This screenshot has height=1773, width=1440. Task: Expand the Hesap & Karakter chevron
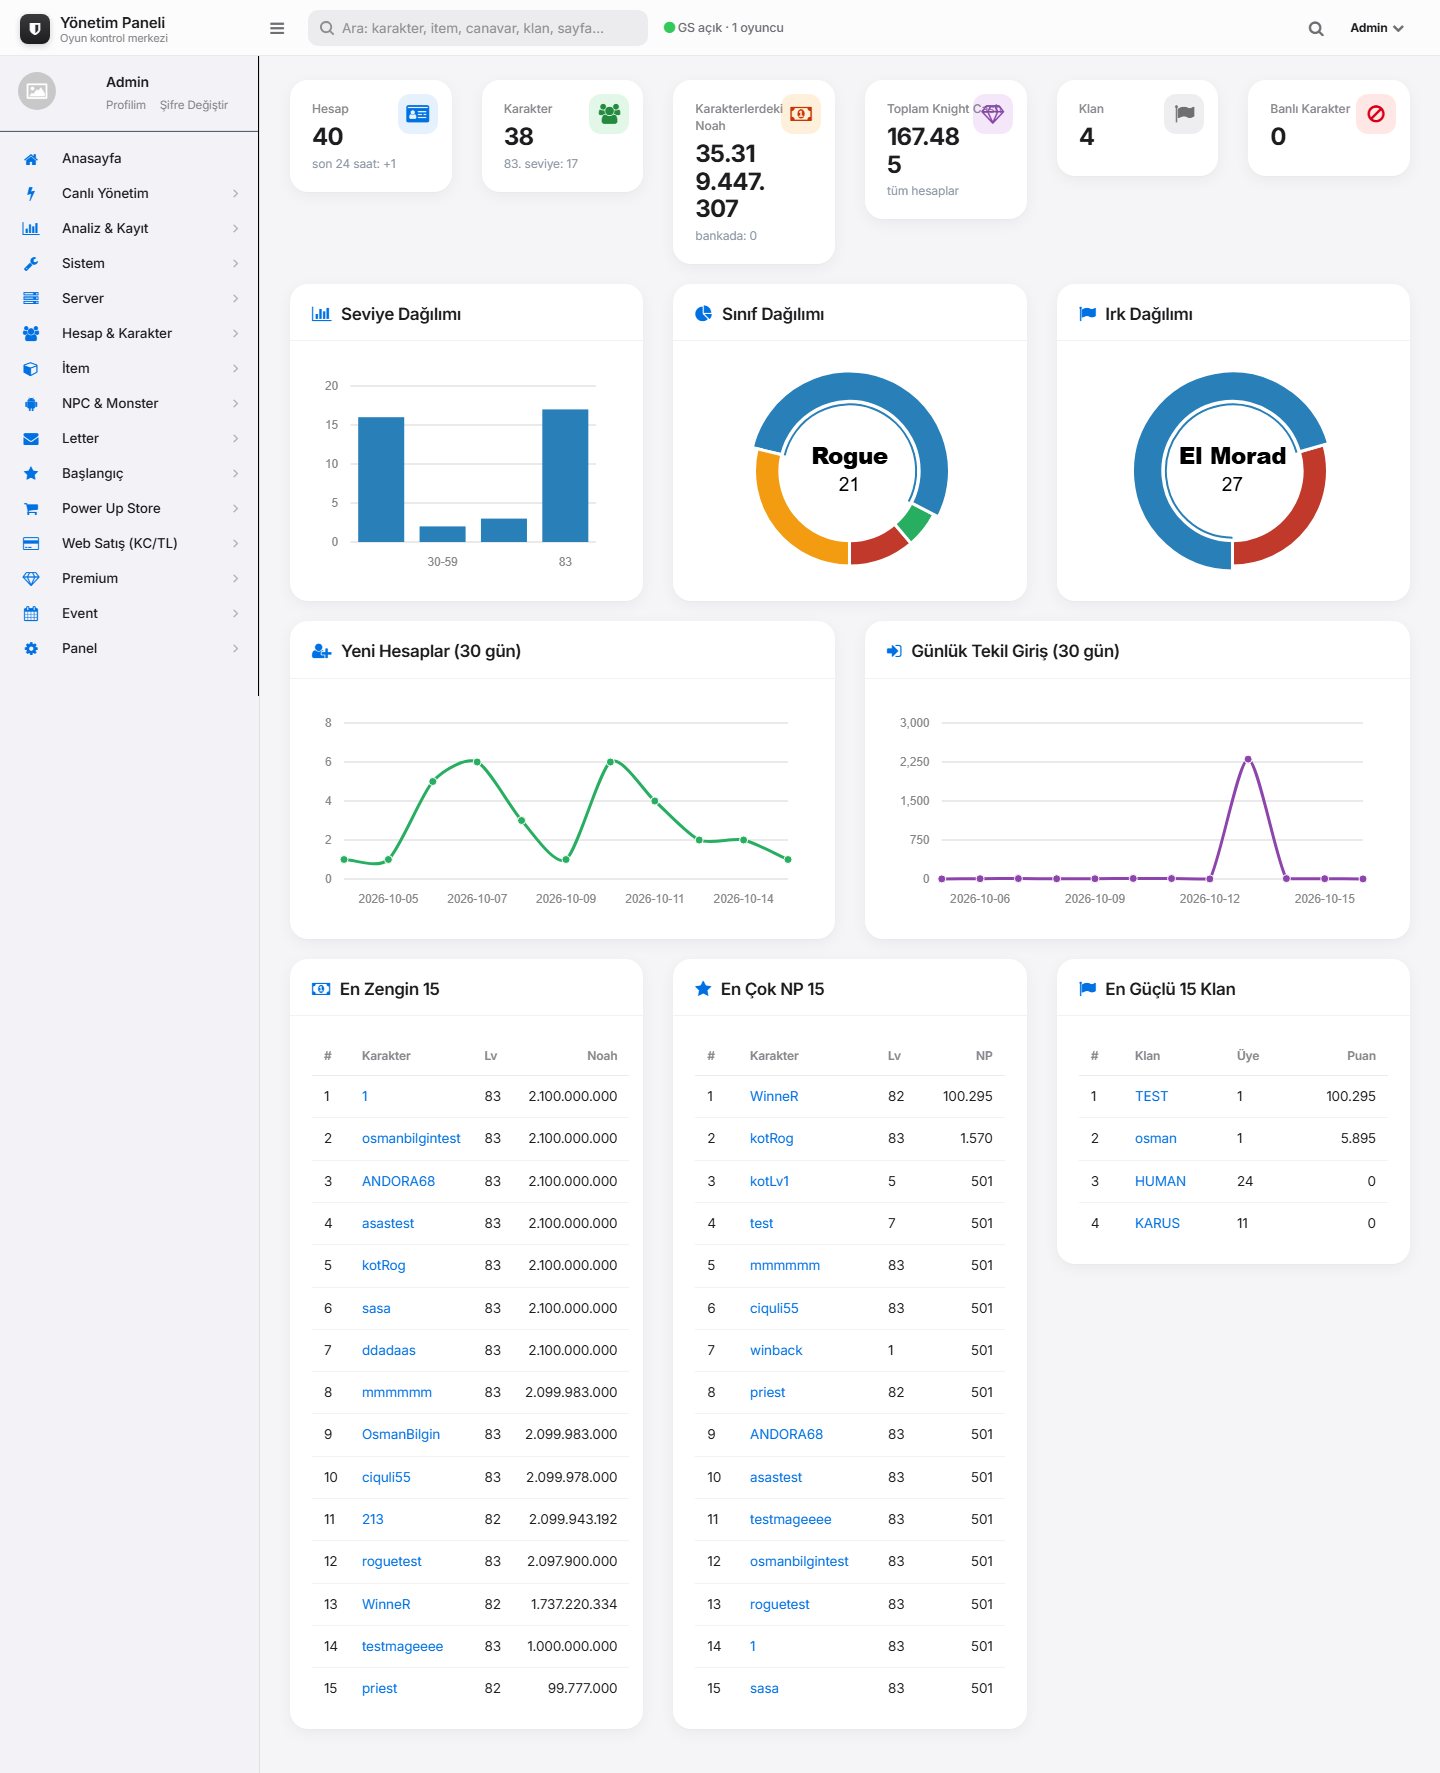(235, 334)
